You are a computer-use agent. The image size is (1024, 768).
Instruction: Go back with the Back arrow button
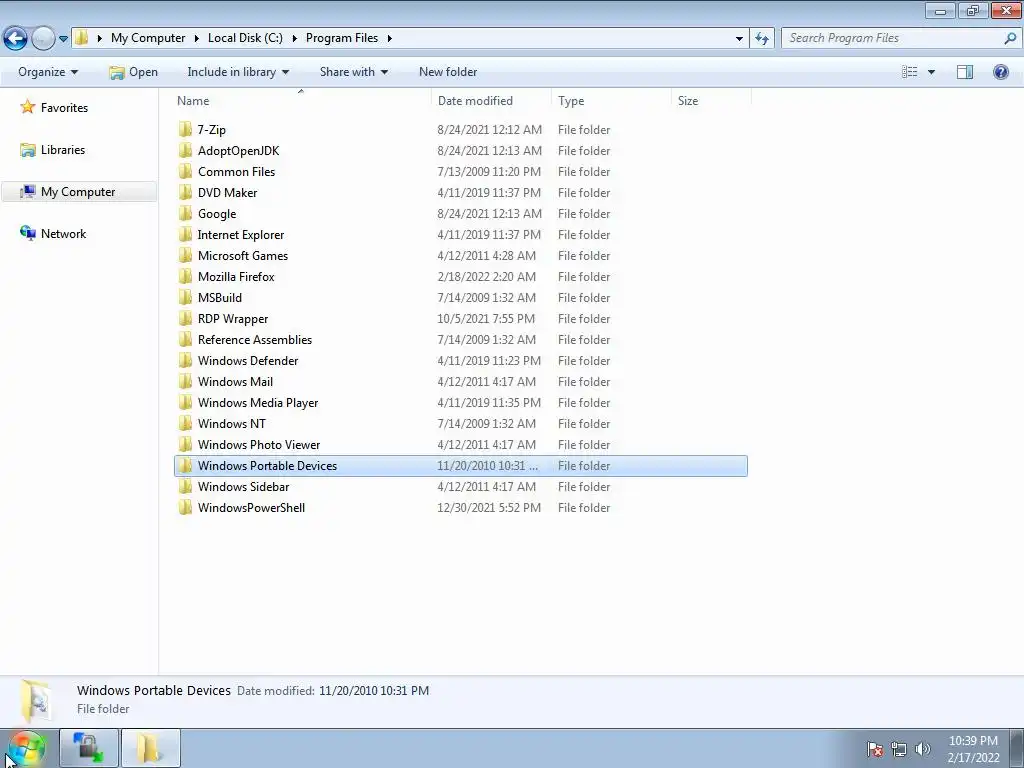tap(16, 39)
